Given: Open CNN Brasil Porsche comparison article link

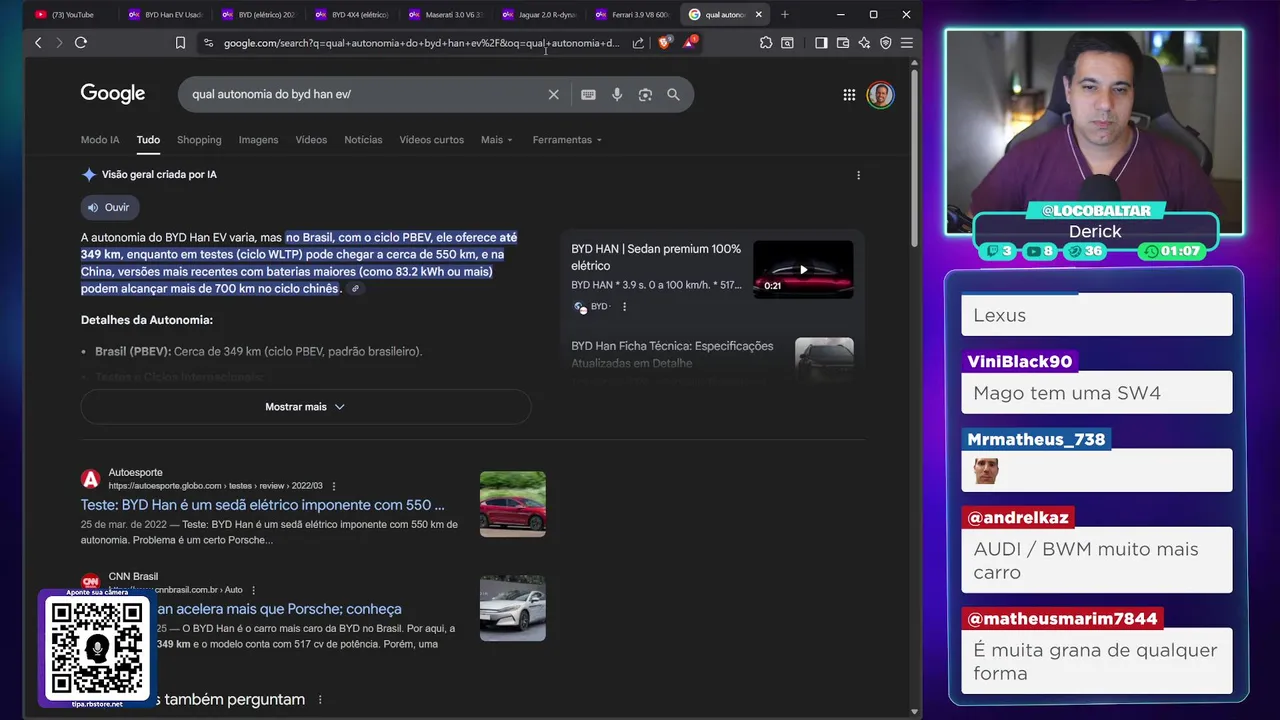Looking at the screenshot, I should coord(278,609).
